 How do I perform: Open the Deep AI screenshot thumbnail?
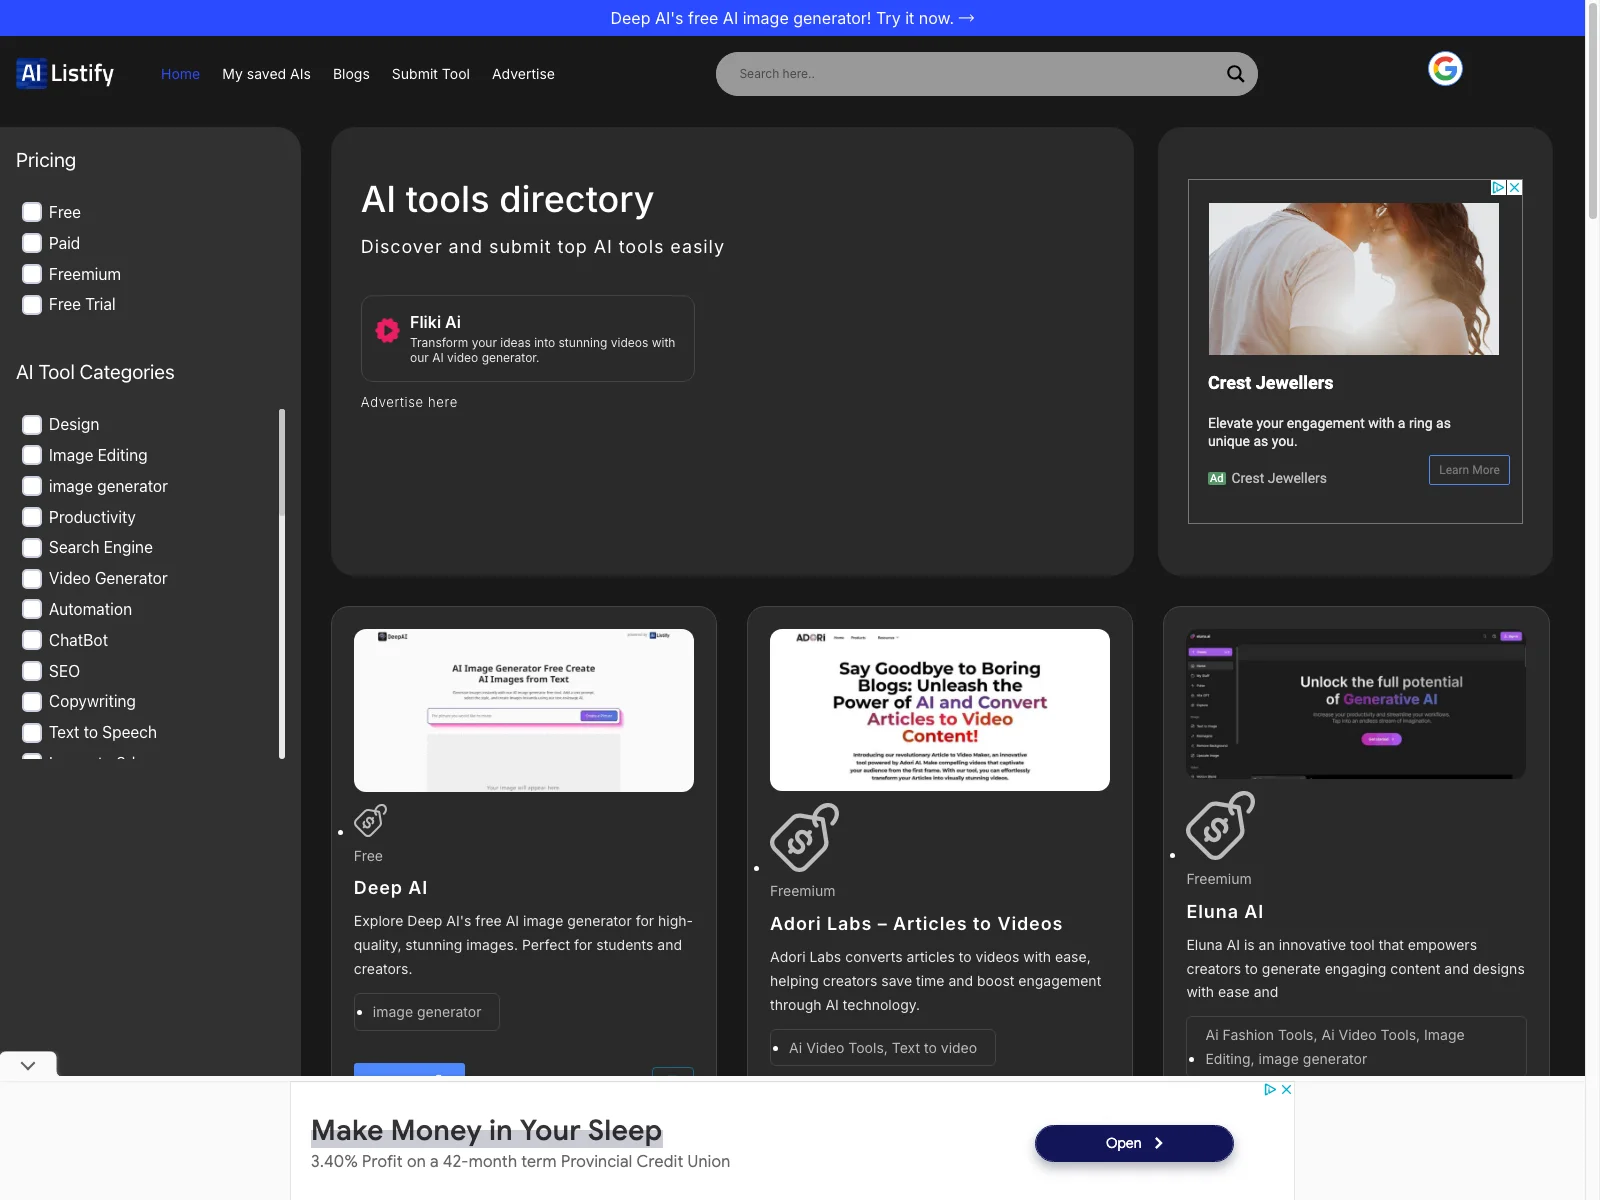(524, 710)
